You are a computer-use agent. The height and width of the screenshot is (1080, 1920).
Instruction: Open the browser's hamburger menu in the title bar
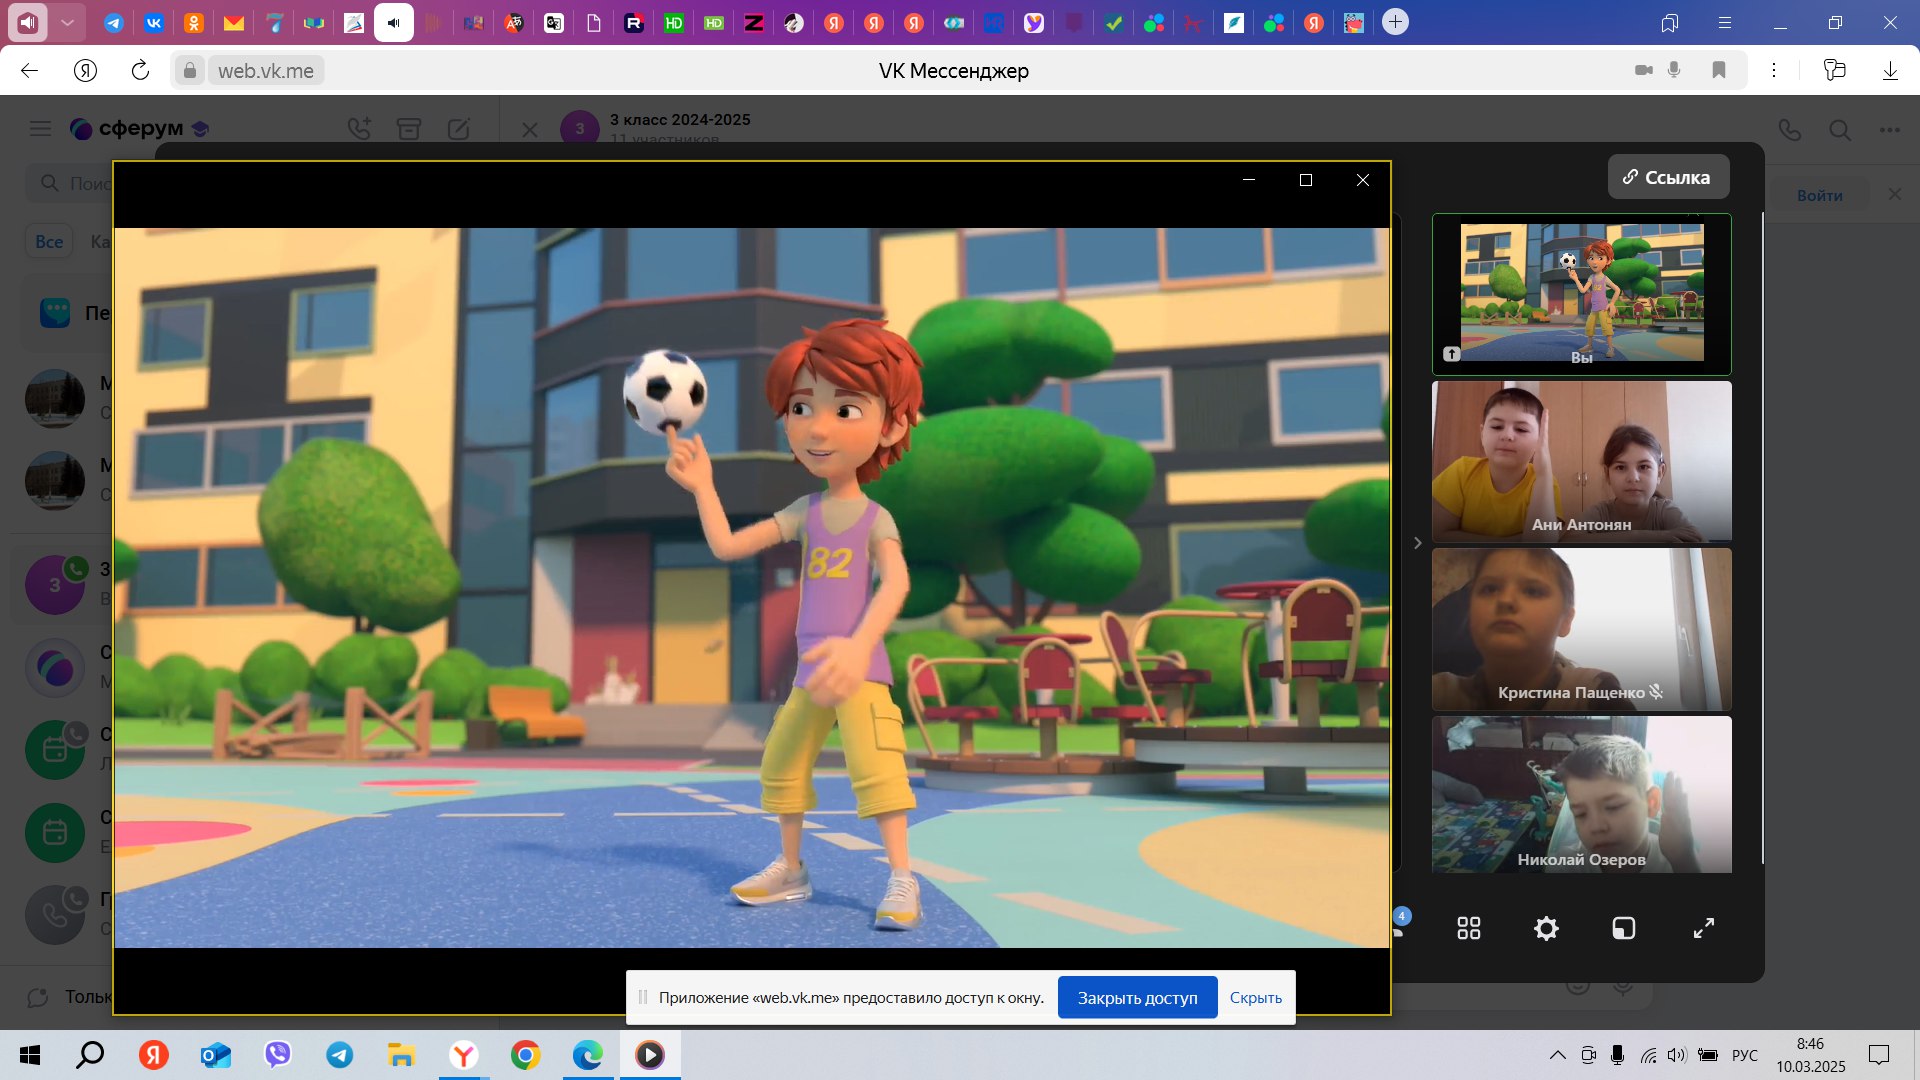1725,22
